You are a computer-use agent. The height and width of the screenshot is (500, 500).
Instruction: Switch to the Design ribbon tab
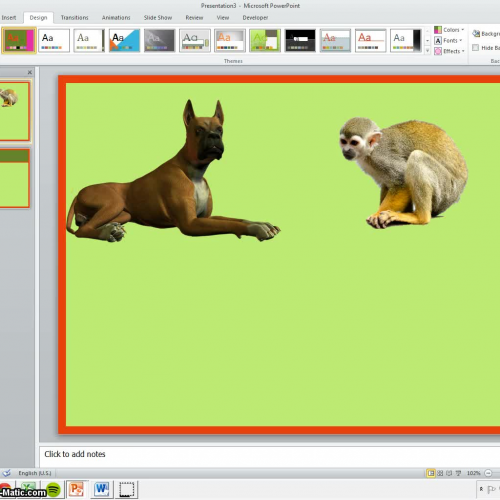point(38,18)
